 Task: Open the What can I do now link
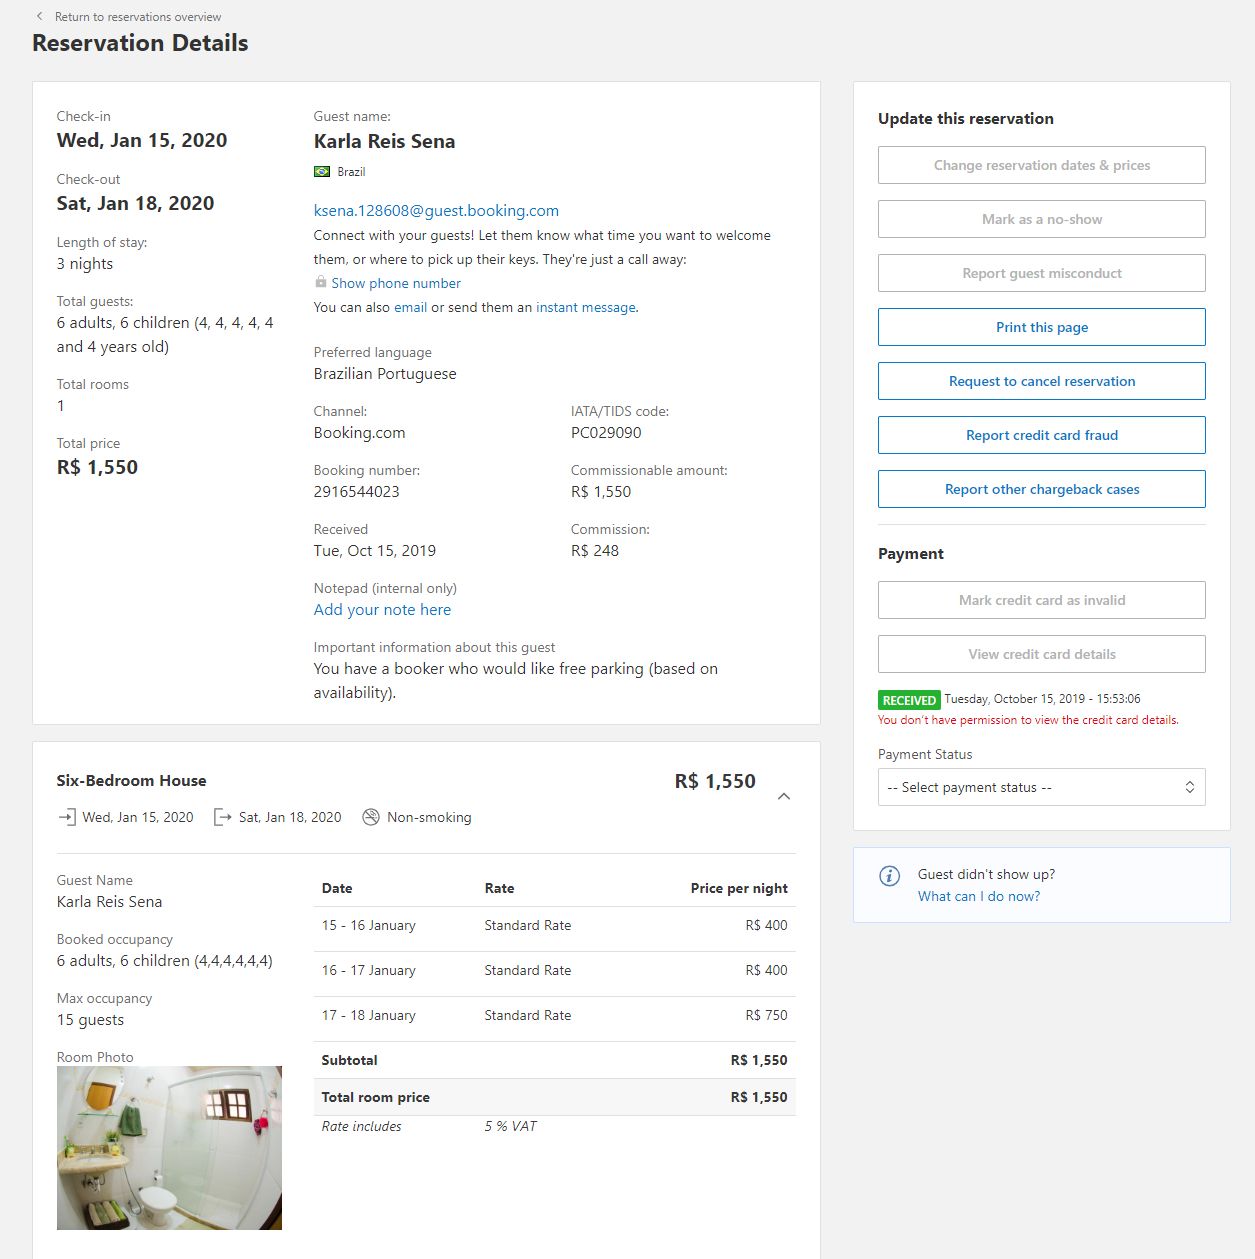pos(978,897)
